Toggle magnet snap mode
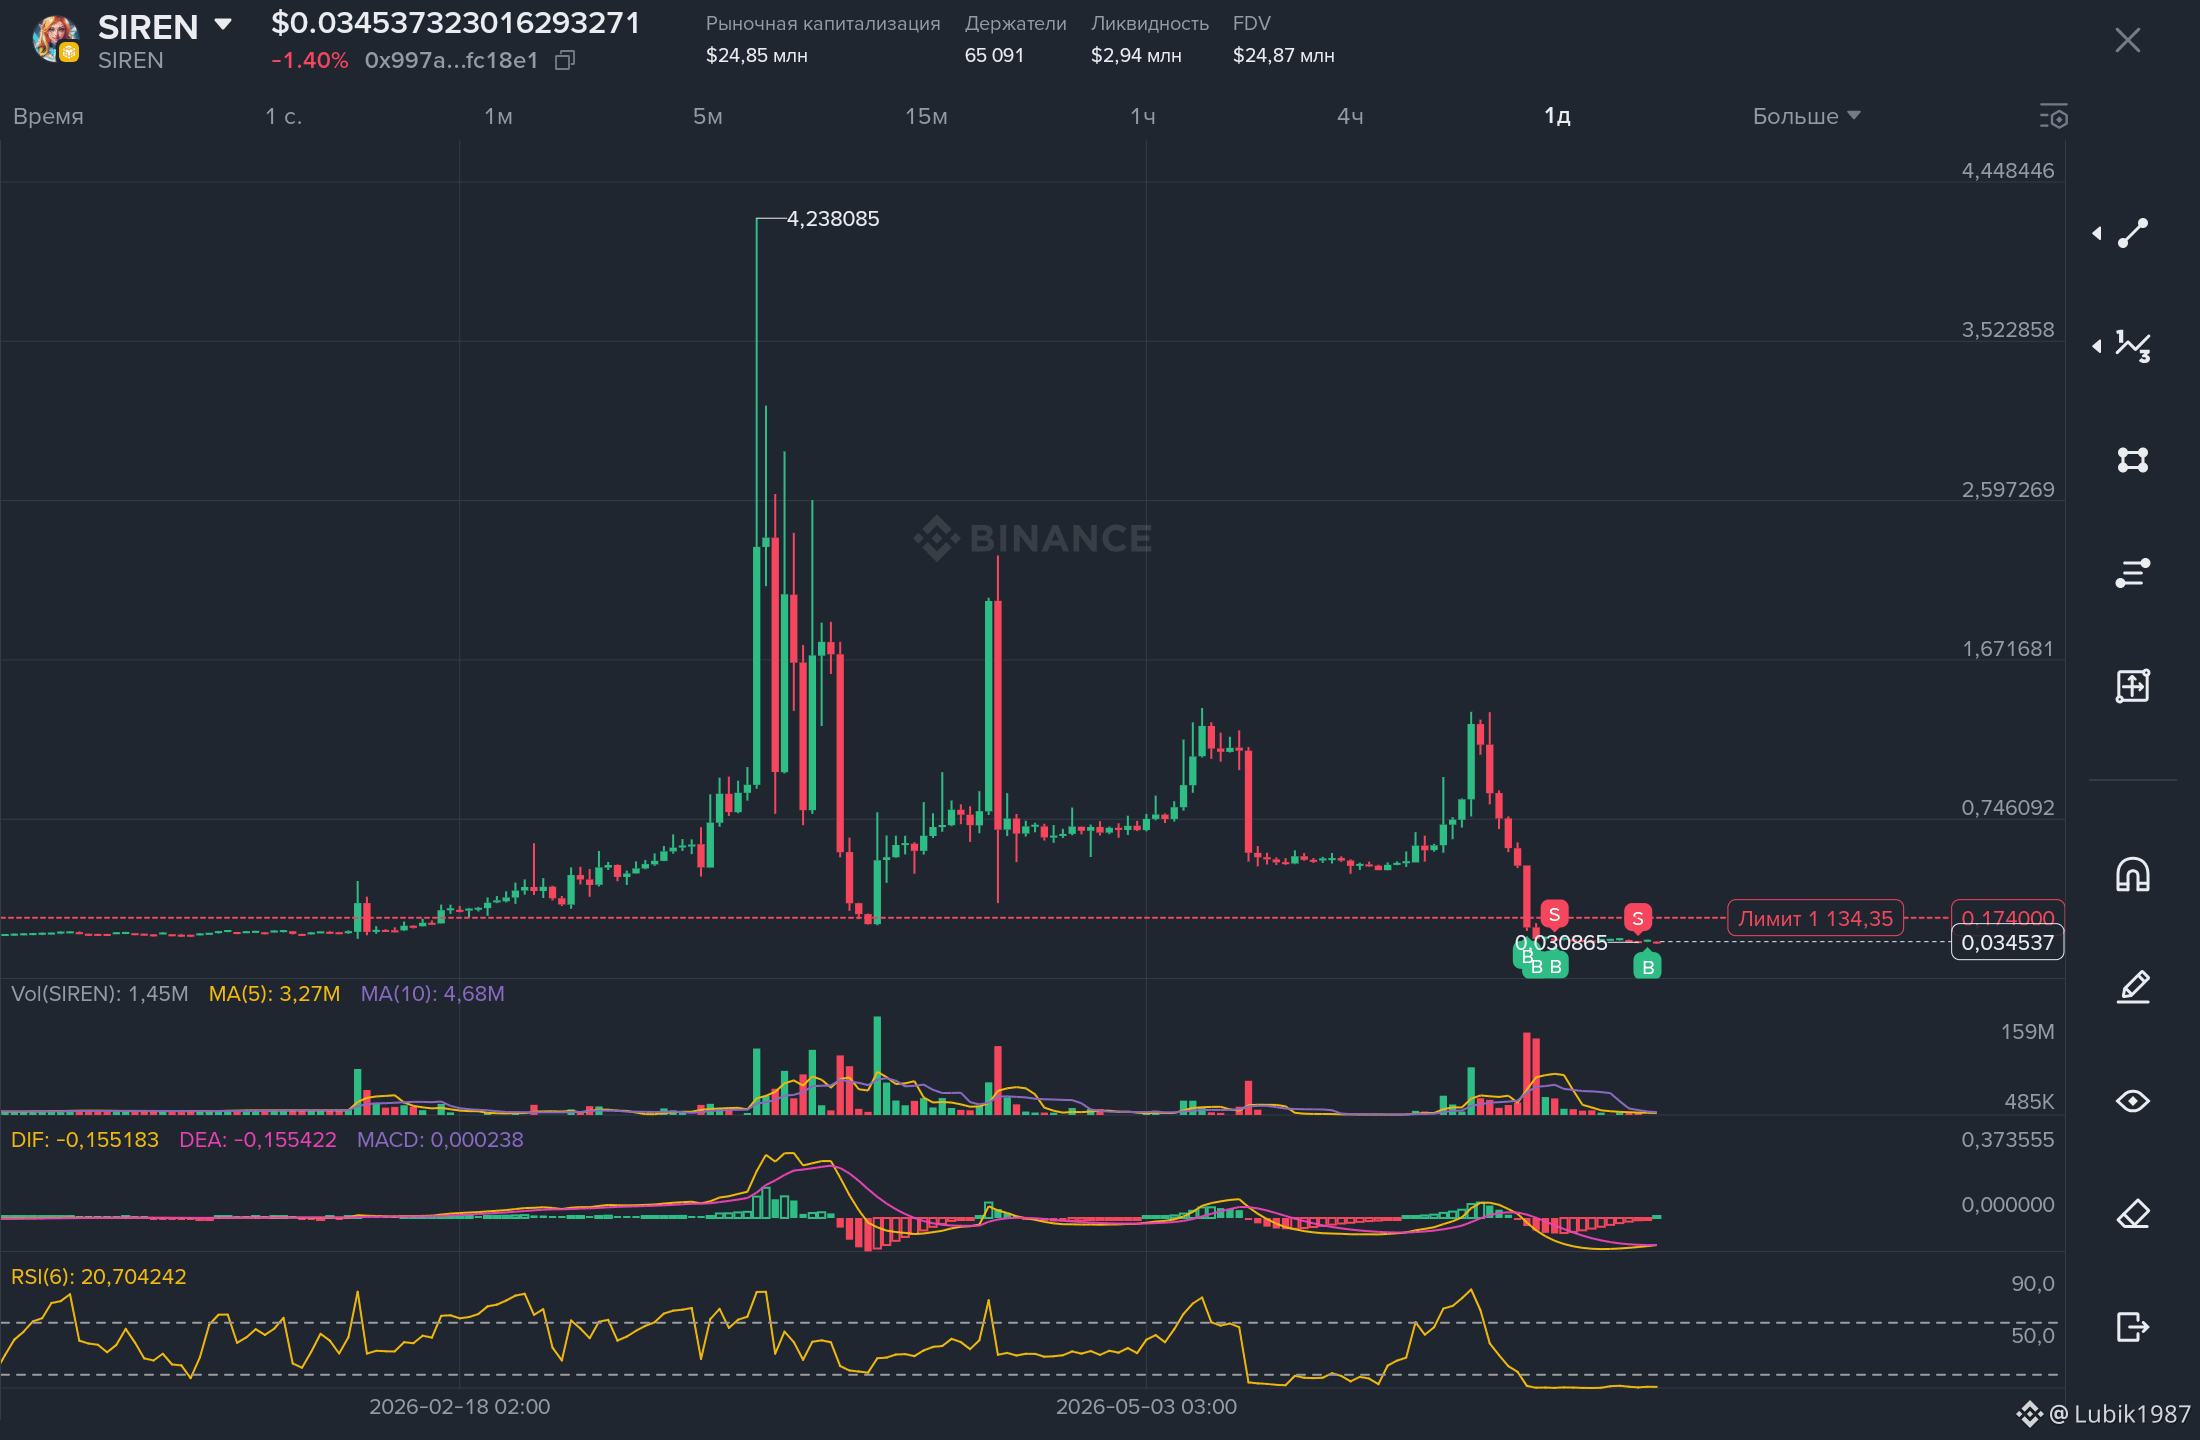Image resolution: width=2200 pixels, height=1440 pixels. (2133, 874)
